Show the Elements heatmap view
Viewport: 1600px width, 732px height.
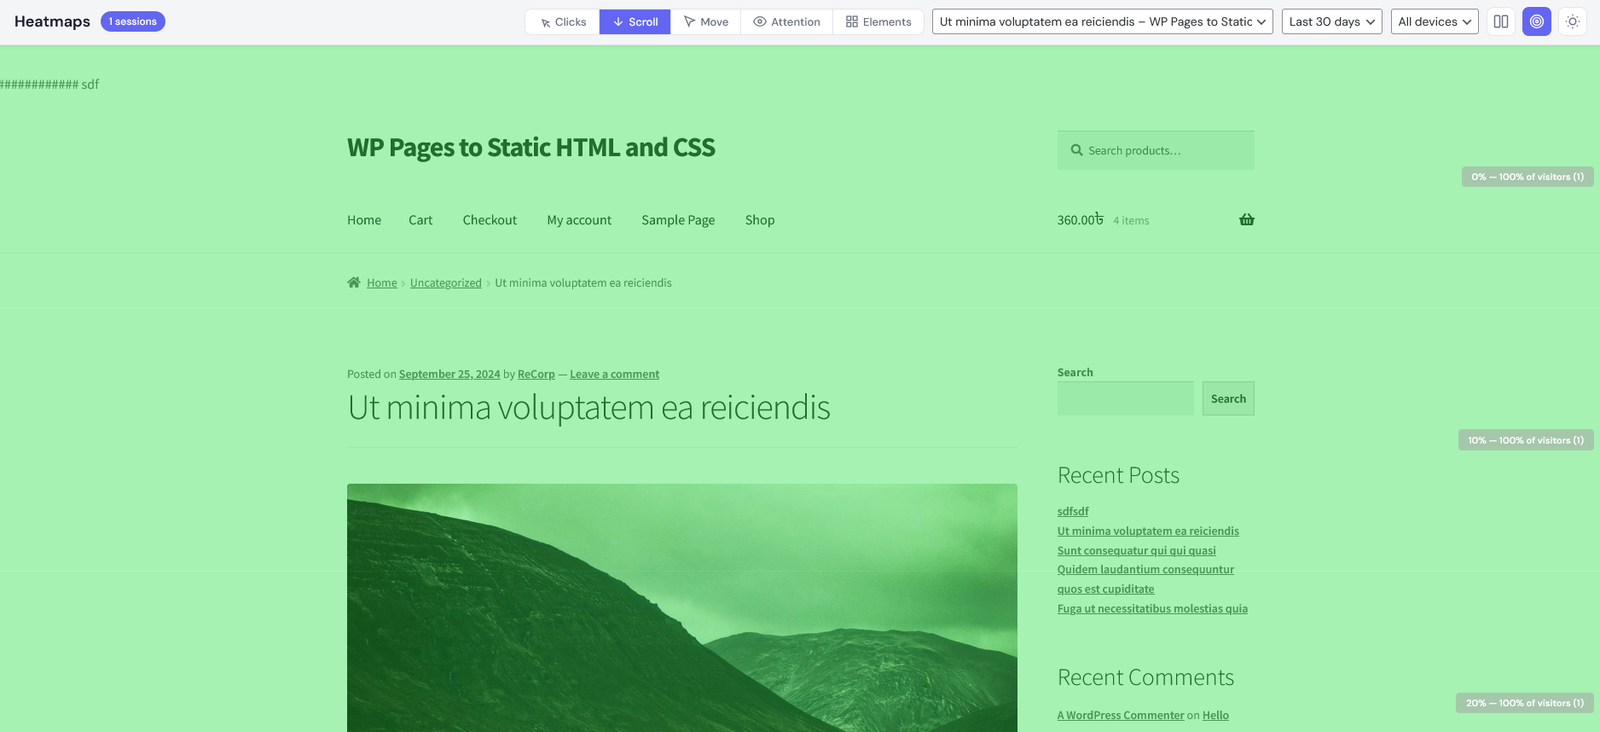879,22
